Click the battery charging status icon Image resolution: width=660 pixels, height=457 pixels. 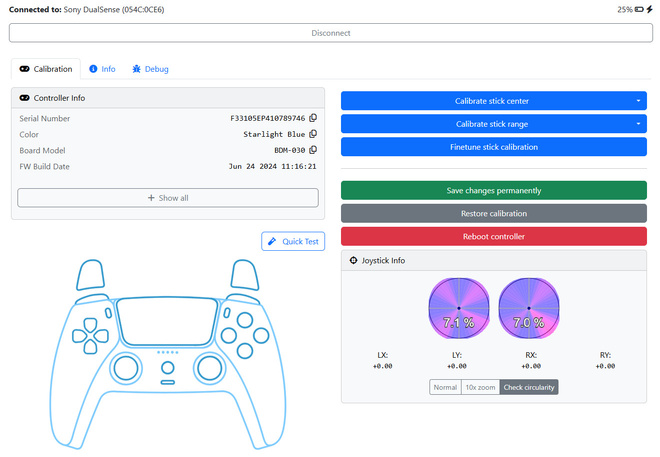pyautogui.click(x=649, y=9)
